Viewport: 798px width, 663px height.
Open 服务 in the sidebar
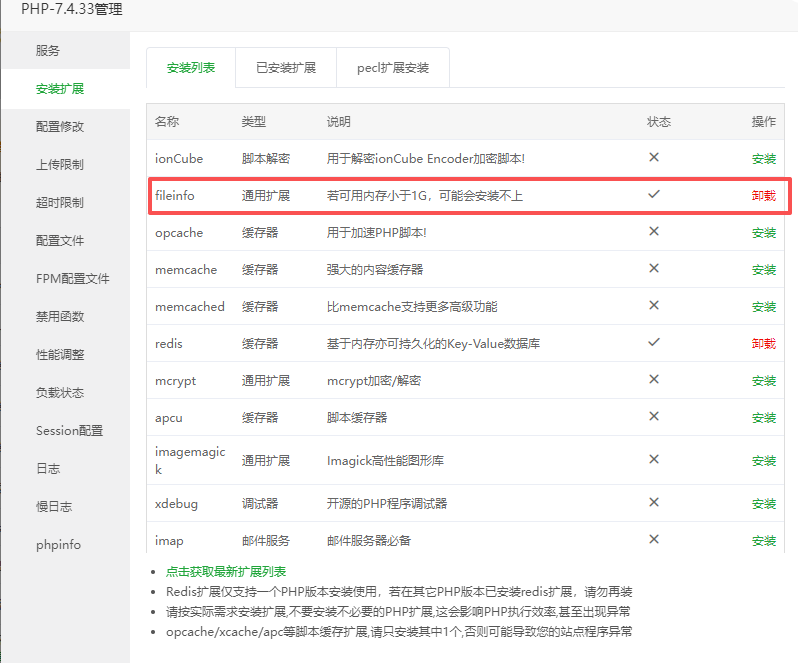pyautogui.click(x=48, y=51)
